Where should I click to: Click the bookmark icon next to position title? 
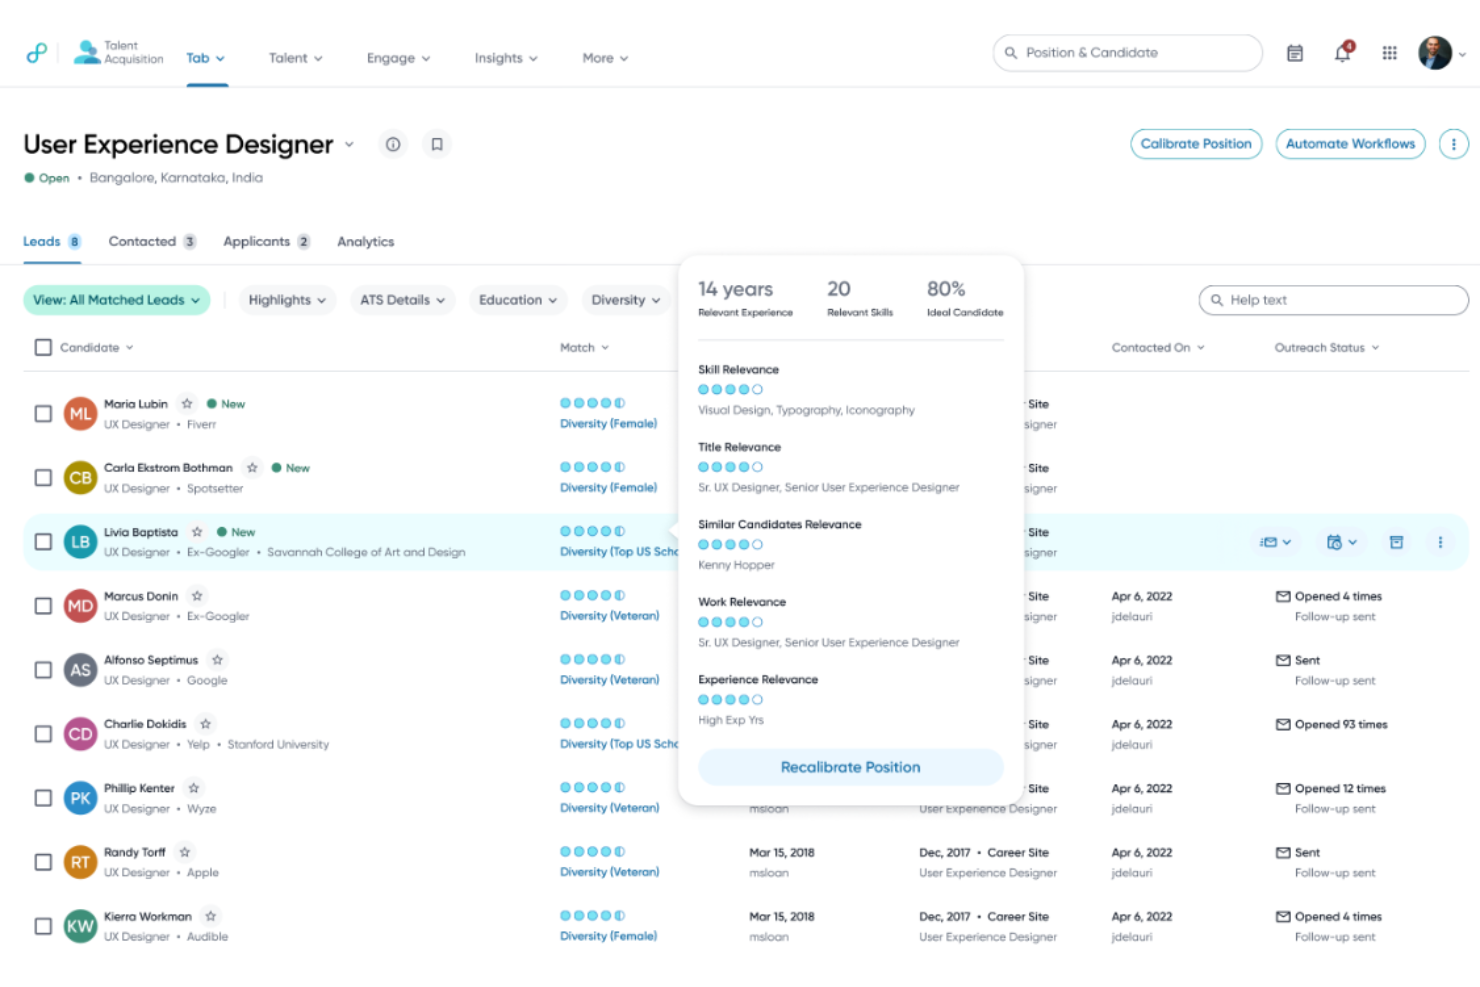click(x=436, y=143)
